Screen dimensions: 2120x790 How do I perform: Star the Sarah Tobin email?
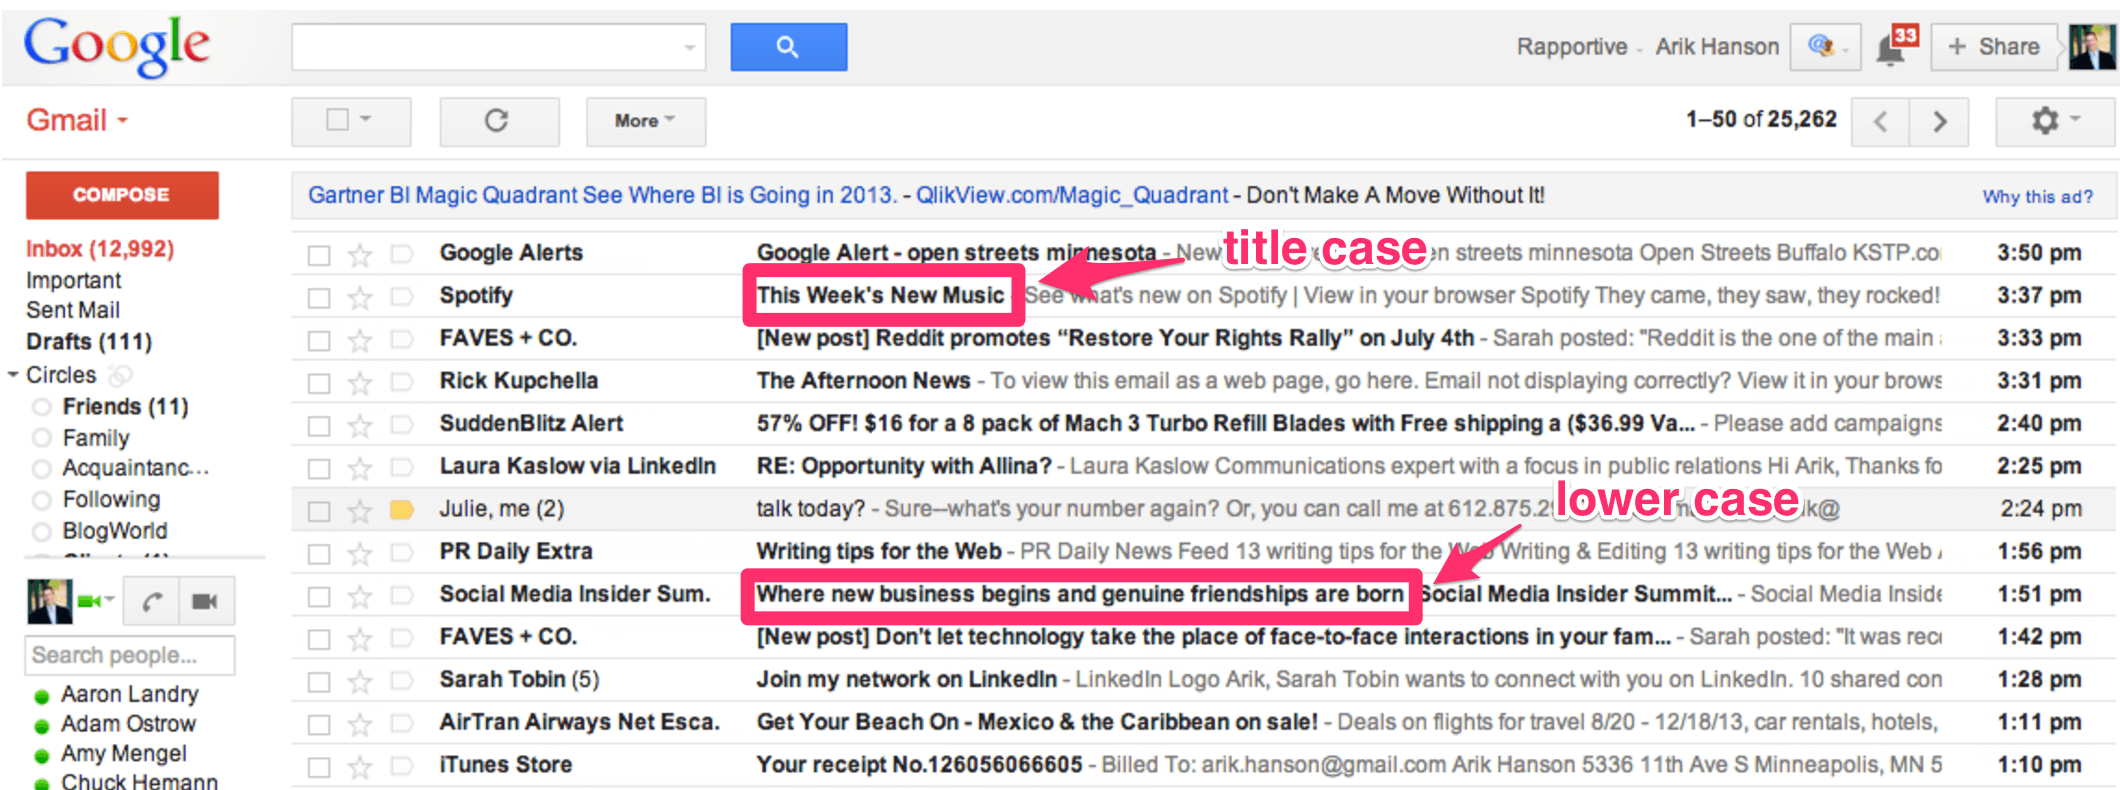(x=360, y=682)
